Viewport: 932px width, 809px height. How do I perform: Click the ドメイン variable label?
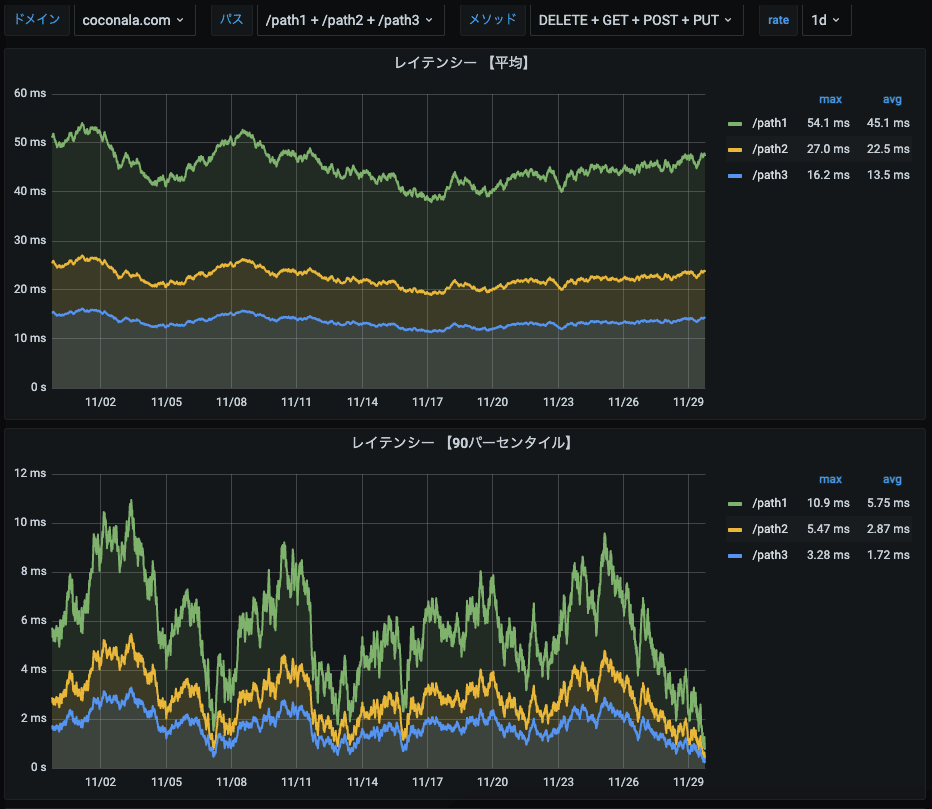coord(37,19)
